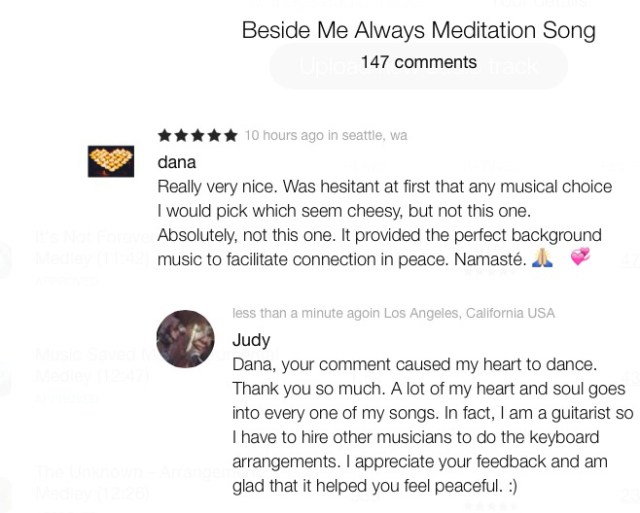Image resolution: width=640 pixels, height=513 pixels.
Task: Click the 'Beside Me Always Meditation Song' title
Action: [x=419, y=30]
